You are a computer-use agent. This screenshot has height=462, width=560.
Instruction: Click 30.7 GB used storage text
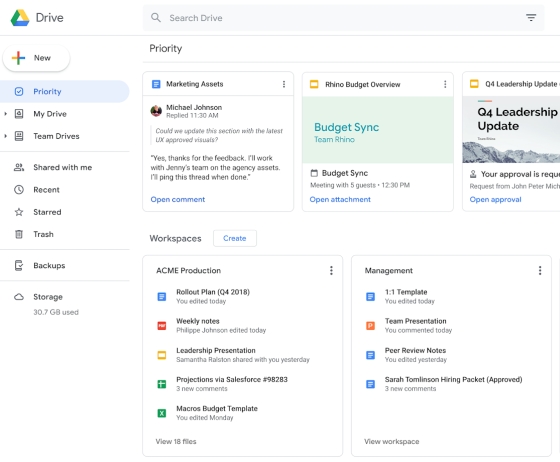click(56, 312)
